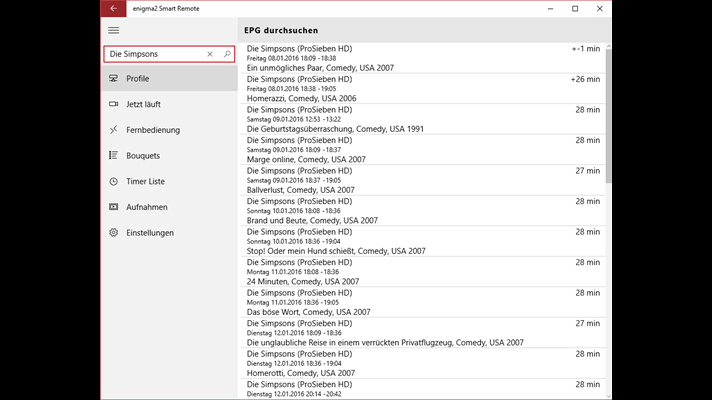
Task: Go back with the red arrow button
Action: coord(113,9)
